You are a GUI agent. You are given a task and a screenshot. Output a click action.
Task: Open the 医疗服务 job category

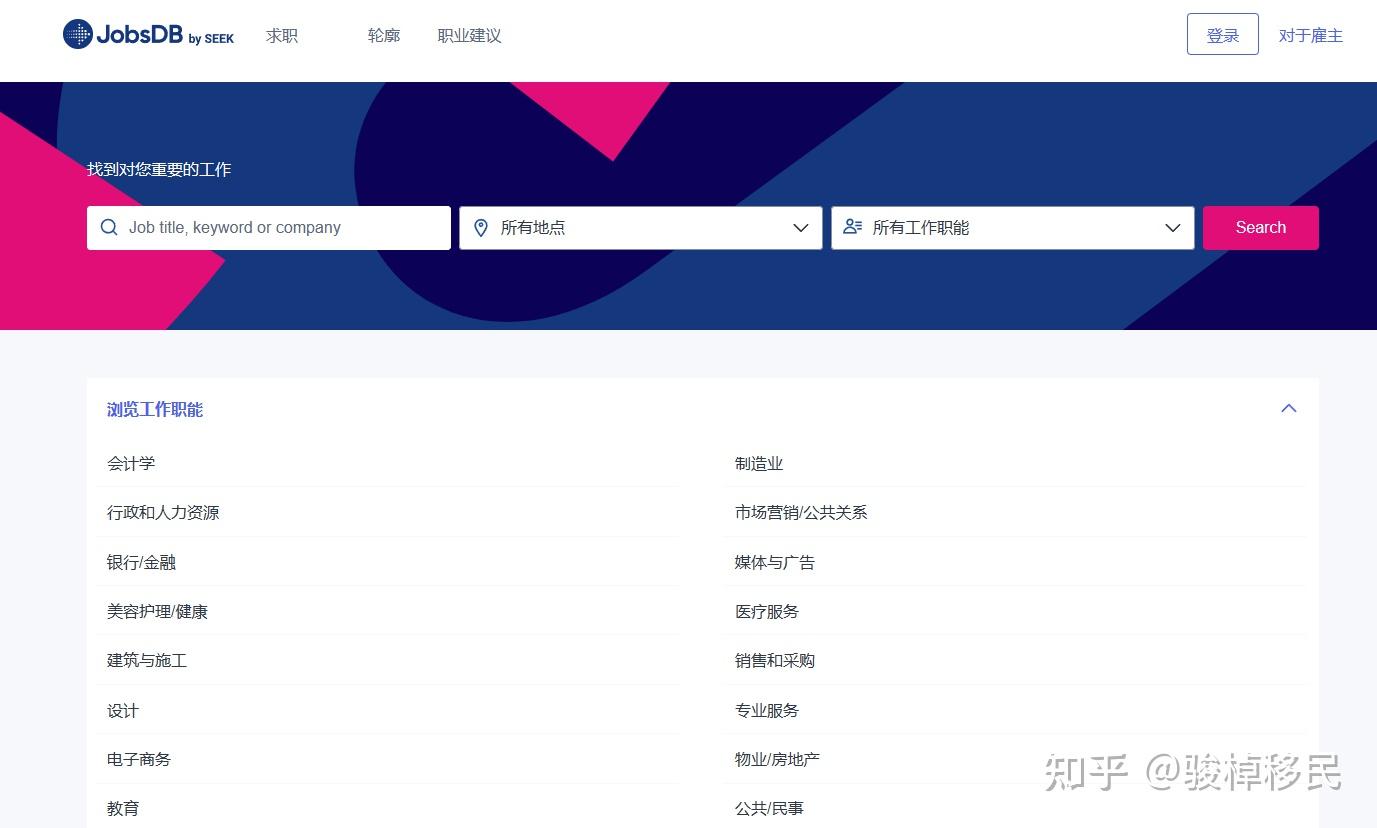(767, 611)
